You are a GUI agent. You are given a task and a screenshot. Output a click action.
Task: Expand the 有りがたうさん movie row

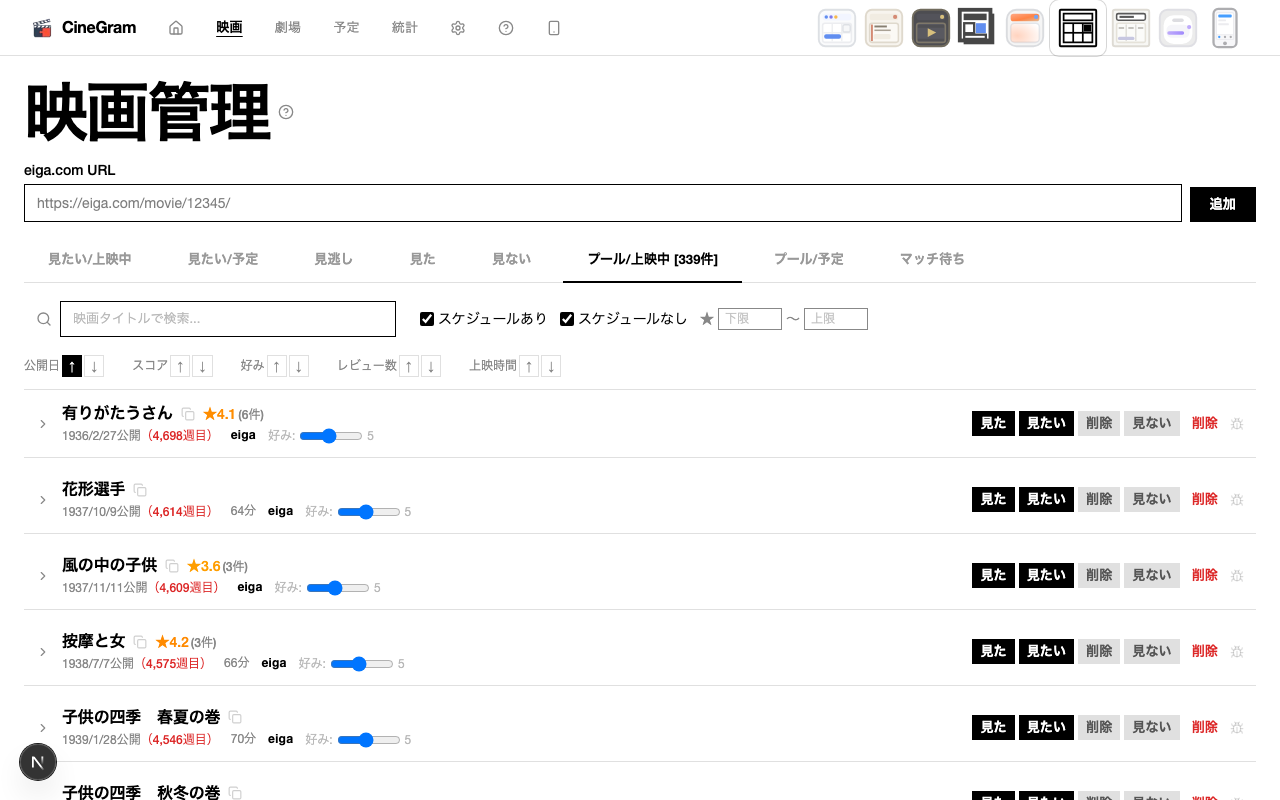(x=43, y=424)
